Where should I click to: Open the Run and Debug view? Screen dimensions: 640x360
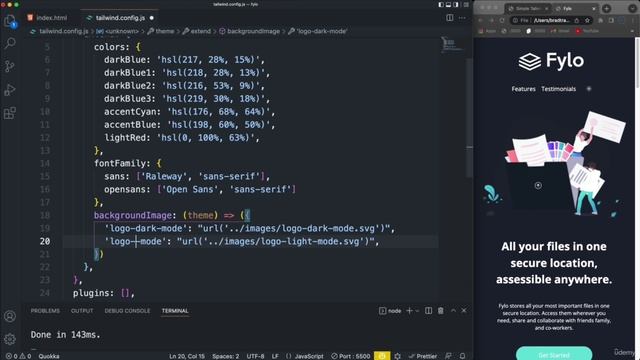pos(10,89)
